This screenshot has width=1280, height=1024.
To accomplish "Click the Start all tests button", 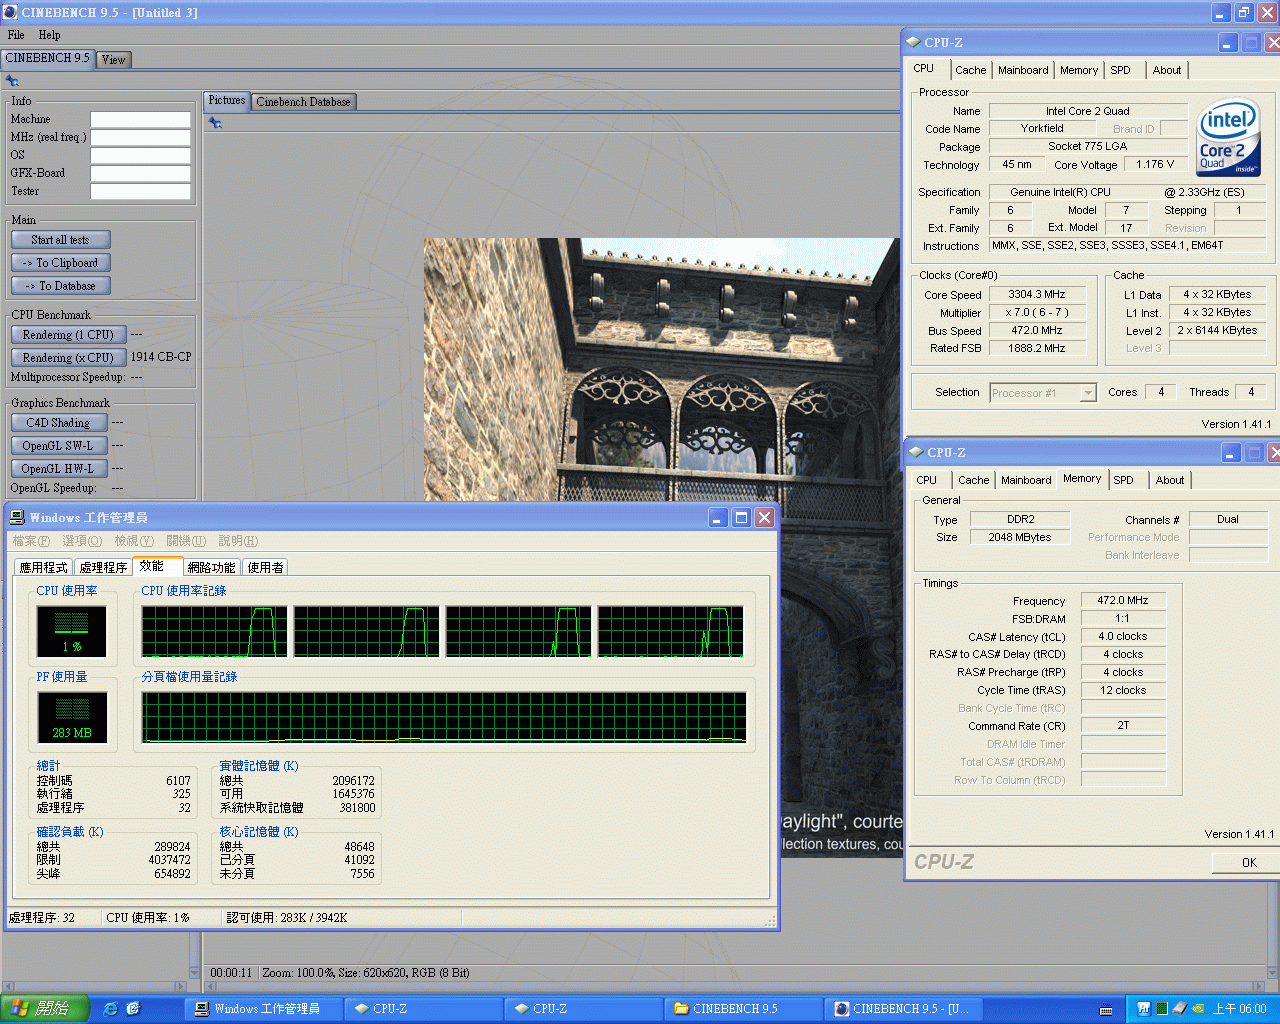I will [60, 240].
